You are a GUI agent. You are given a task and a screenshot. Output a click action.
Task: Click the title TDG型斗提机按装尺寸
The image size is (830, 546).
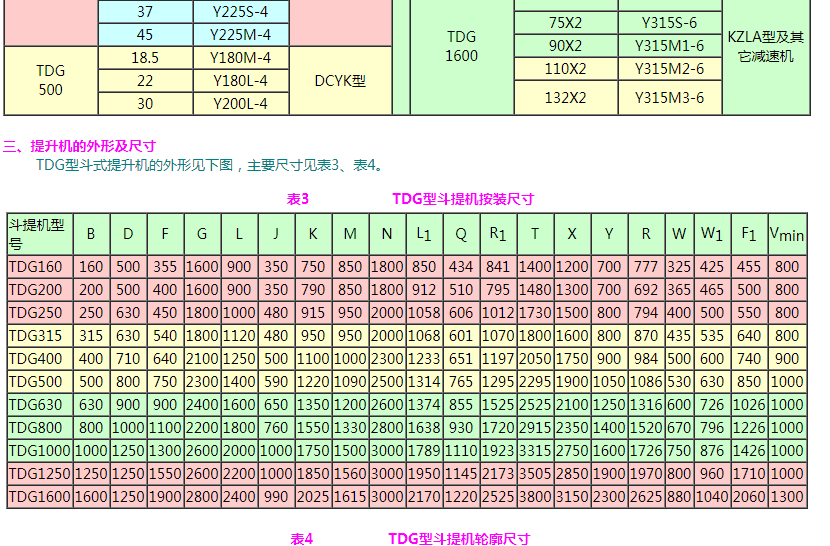462,199
